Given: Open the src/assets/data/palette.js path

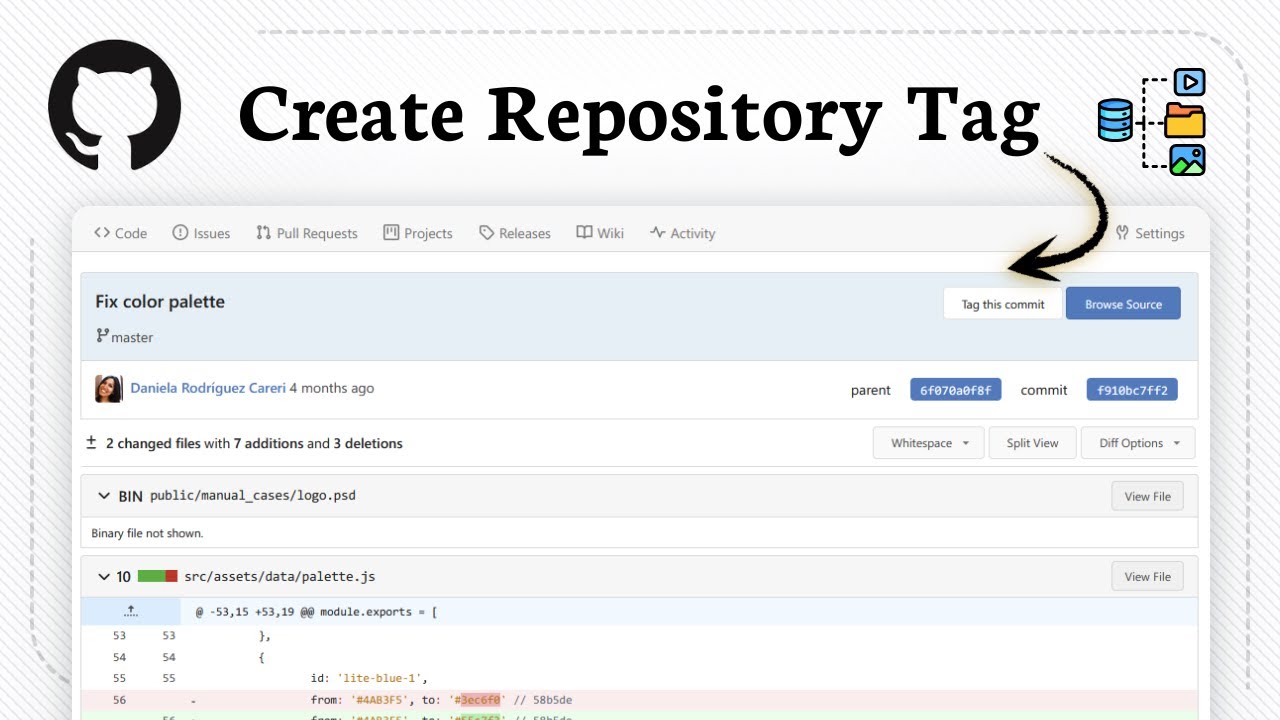Looking at the screenshot, I should [x=280, y=577].
